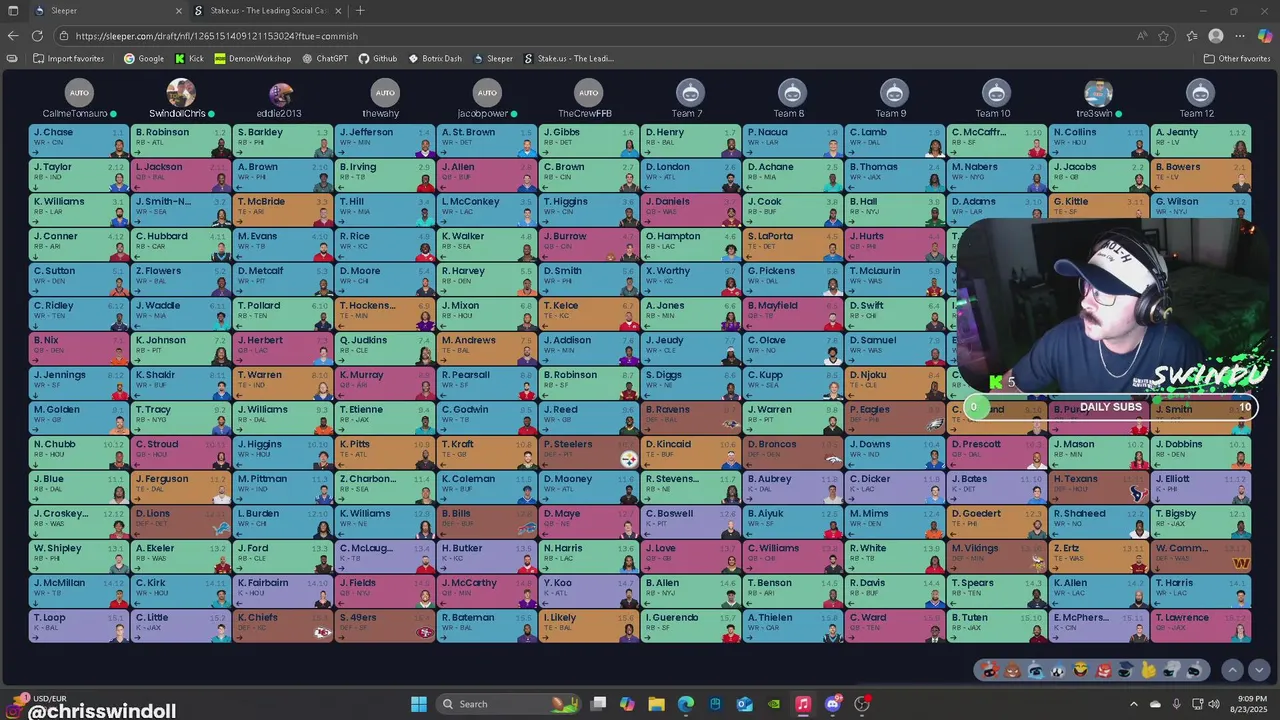
Task: Open the Other favorites folder
Action: tap(1237, 58)
